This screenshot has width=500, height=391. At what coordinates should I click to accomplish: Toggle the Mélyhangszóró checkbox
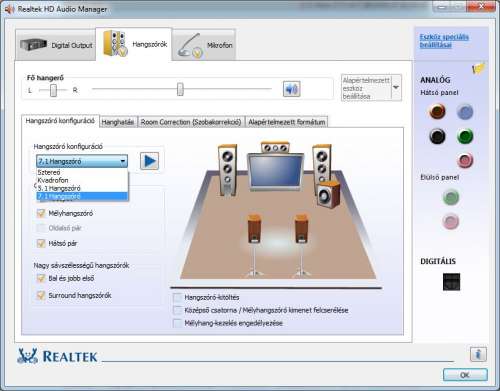point(41,213)
